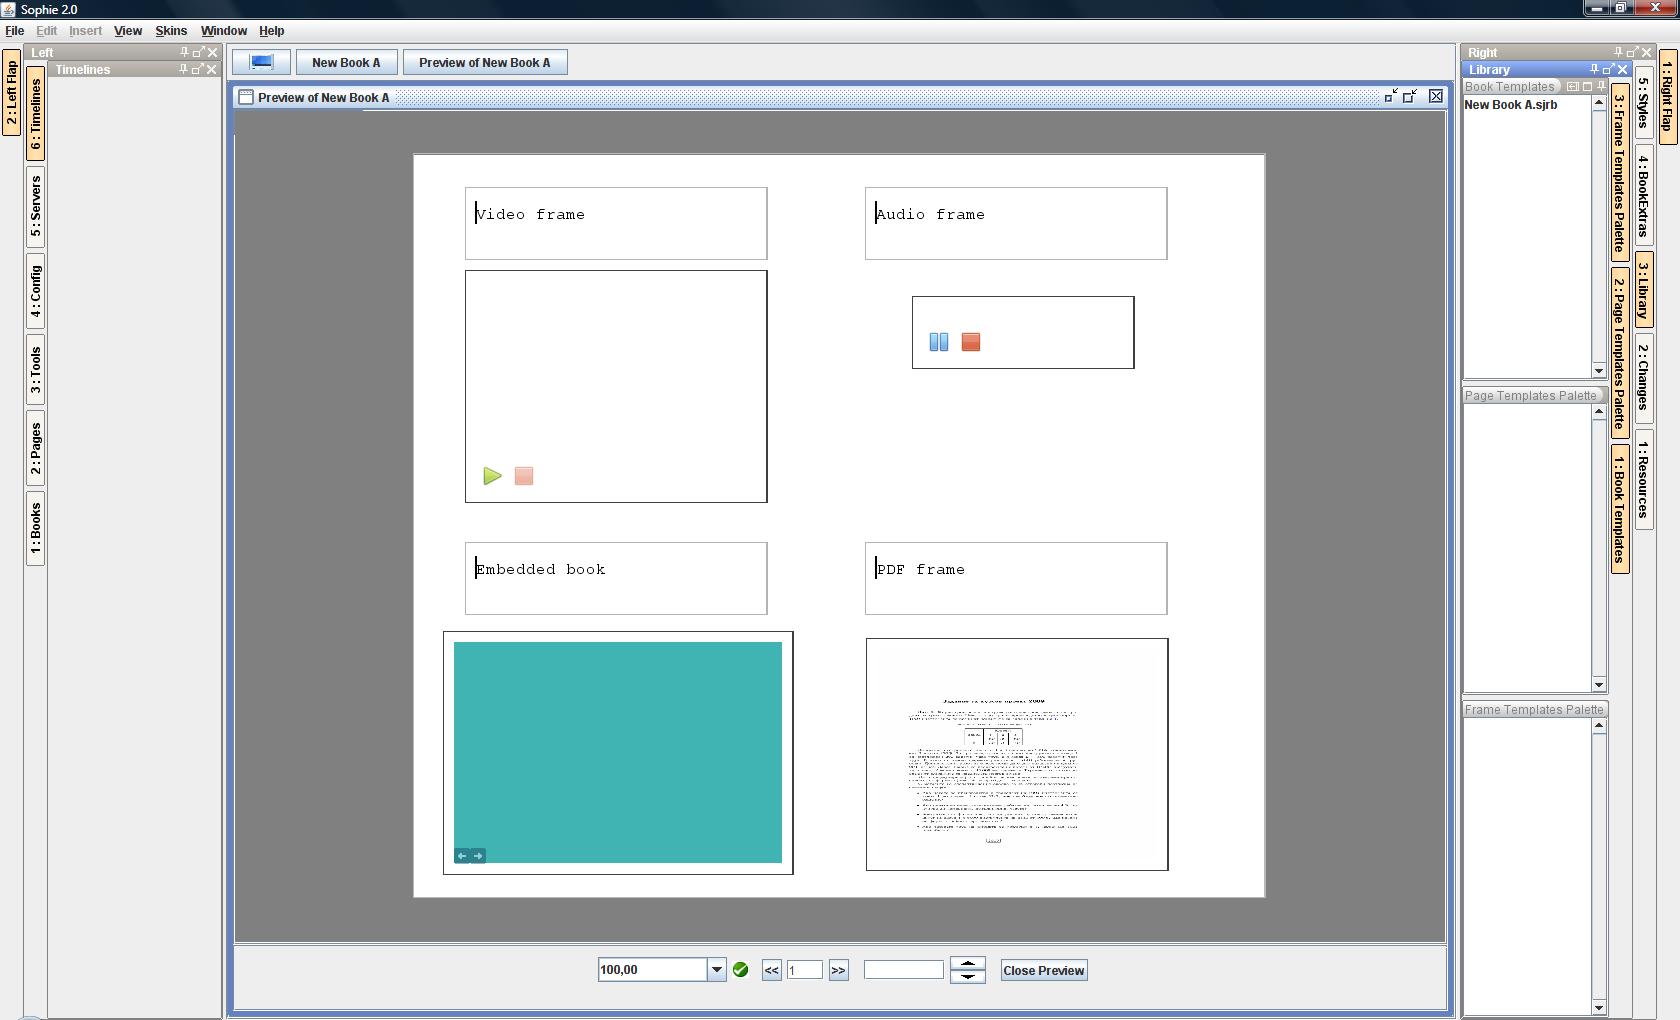Click the Book Templates list scroll down arrow
Screen dimensions: 1680x1020
(x=1599, y=371)
